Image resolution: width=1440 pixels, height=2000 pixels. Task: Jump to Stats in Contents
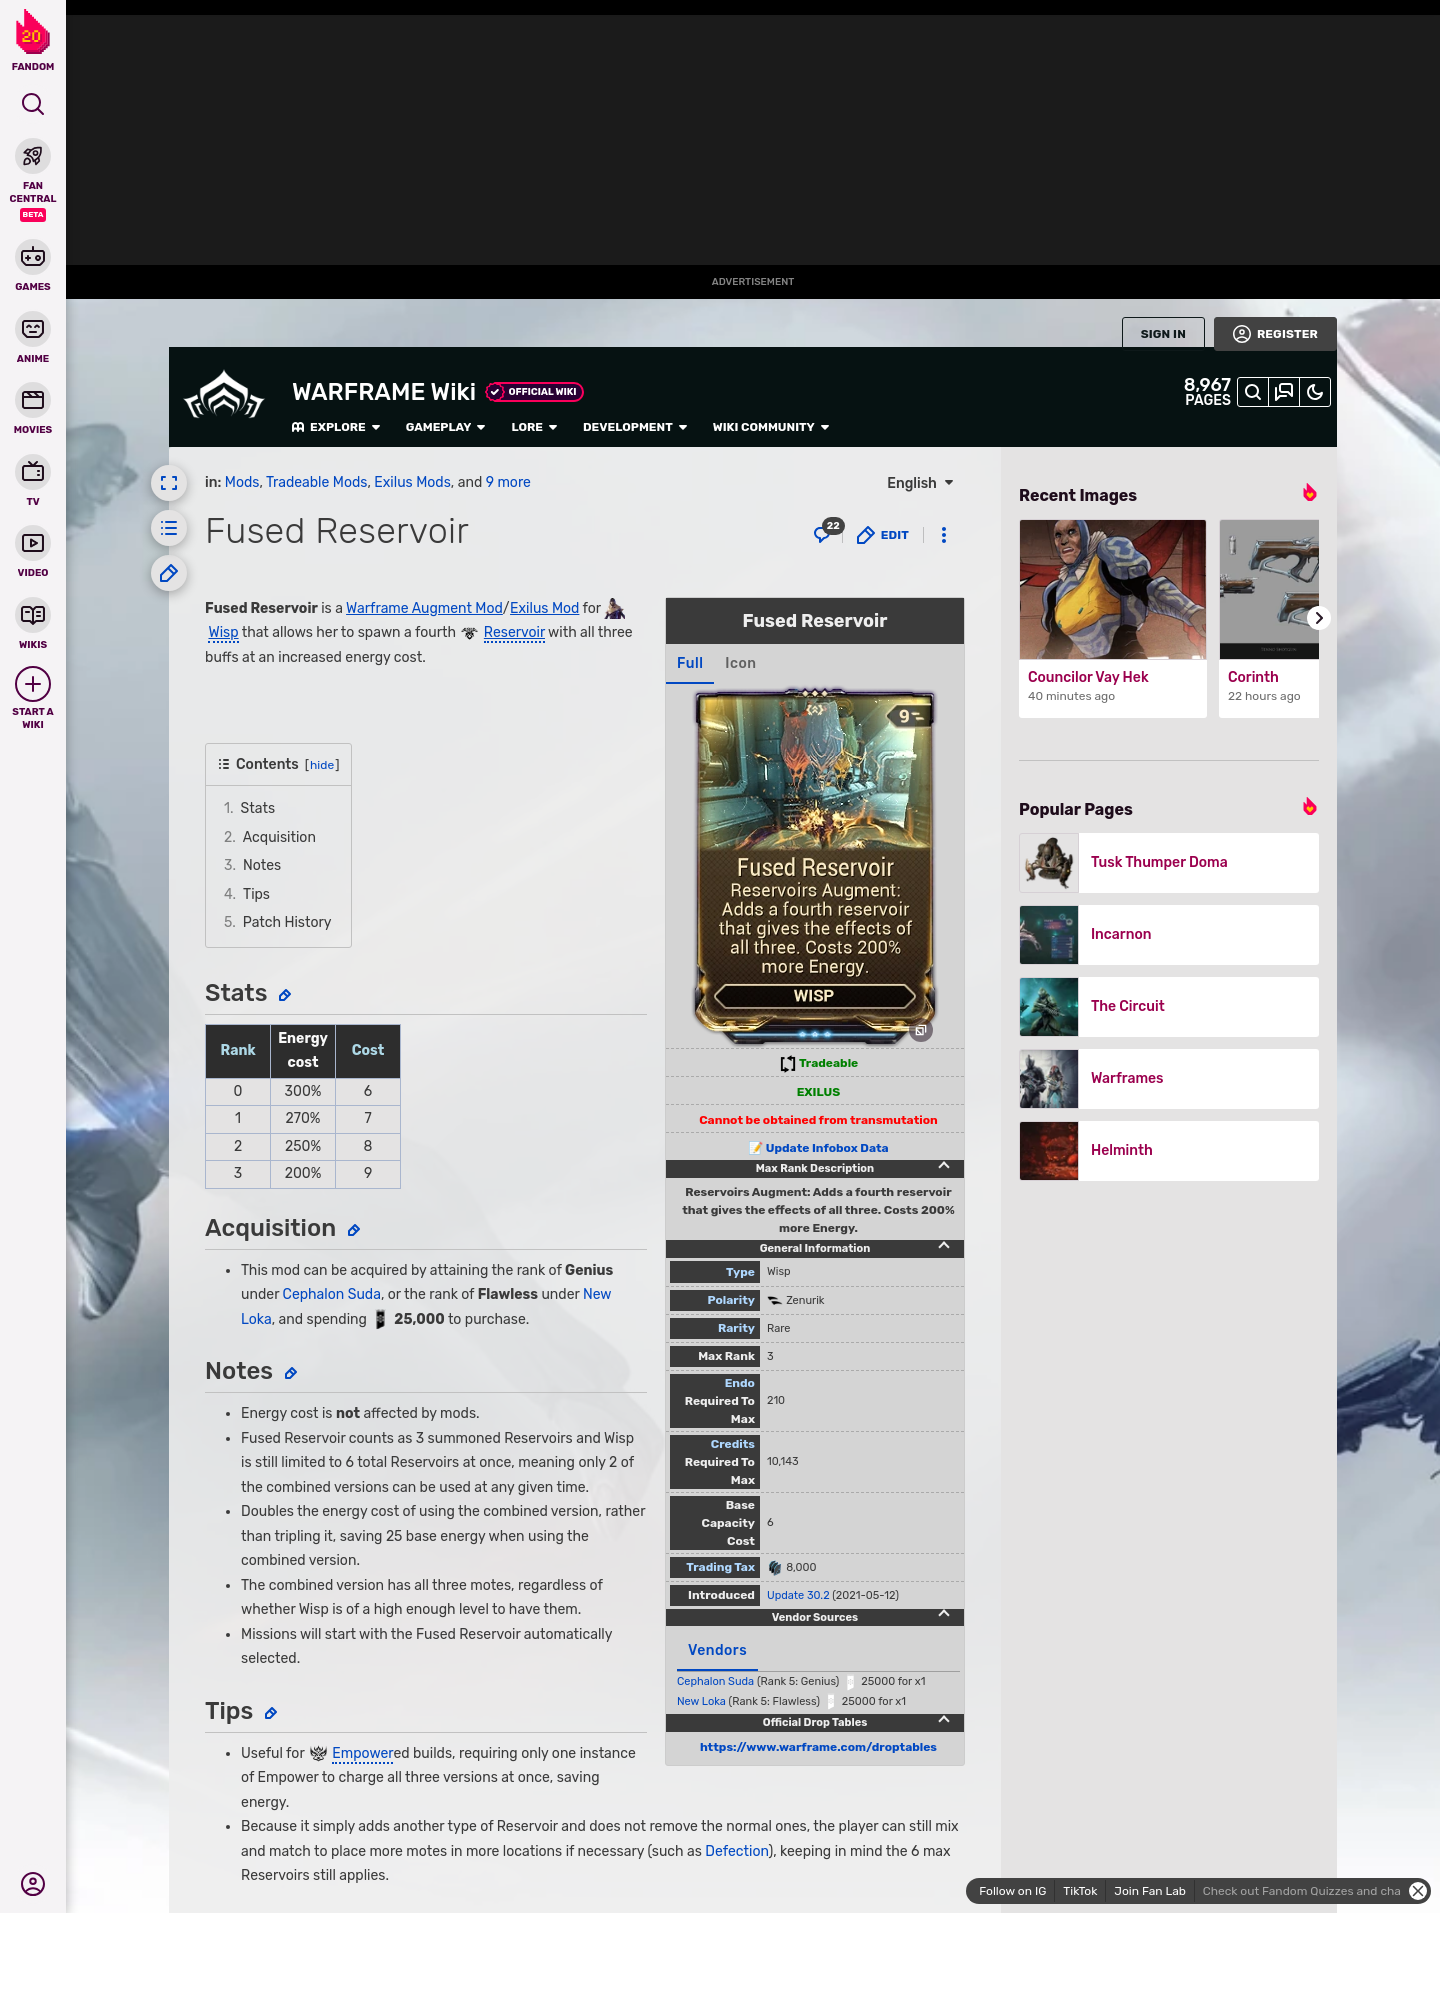257,808
